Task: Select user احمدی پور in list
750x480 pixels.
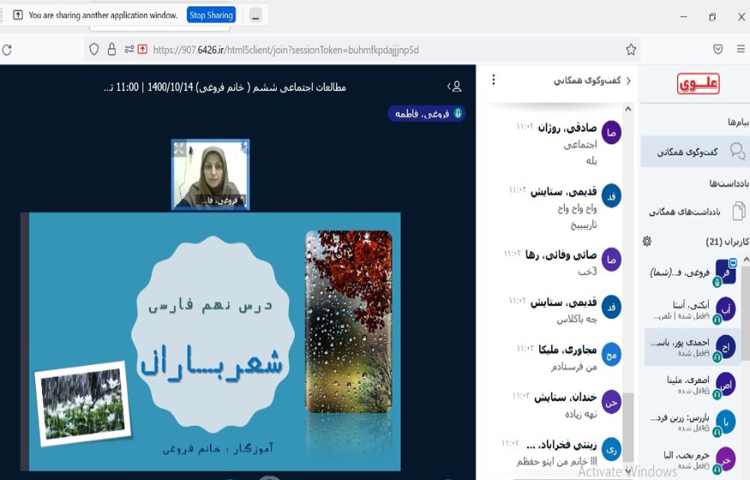Action: tap(693, 347)
